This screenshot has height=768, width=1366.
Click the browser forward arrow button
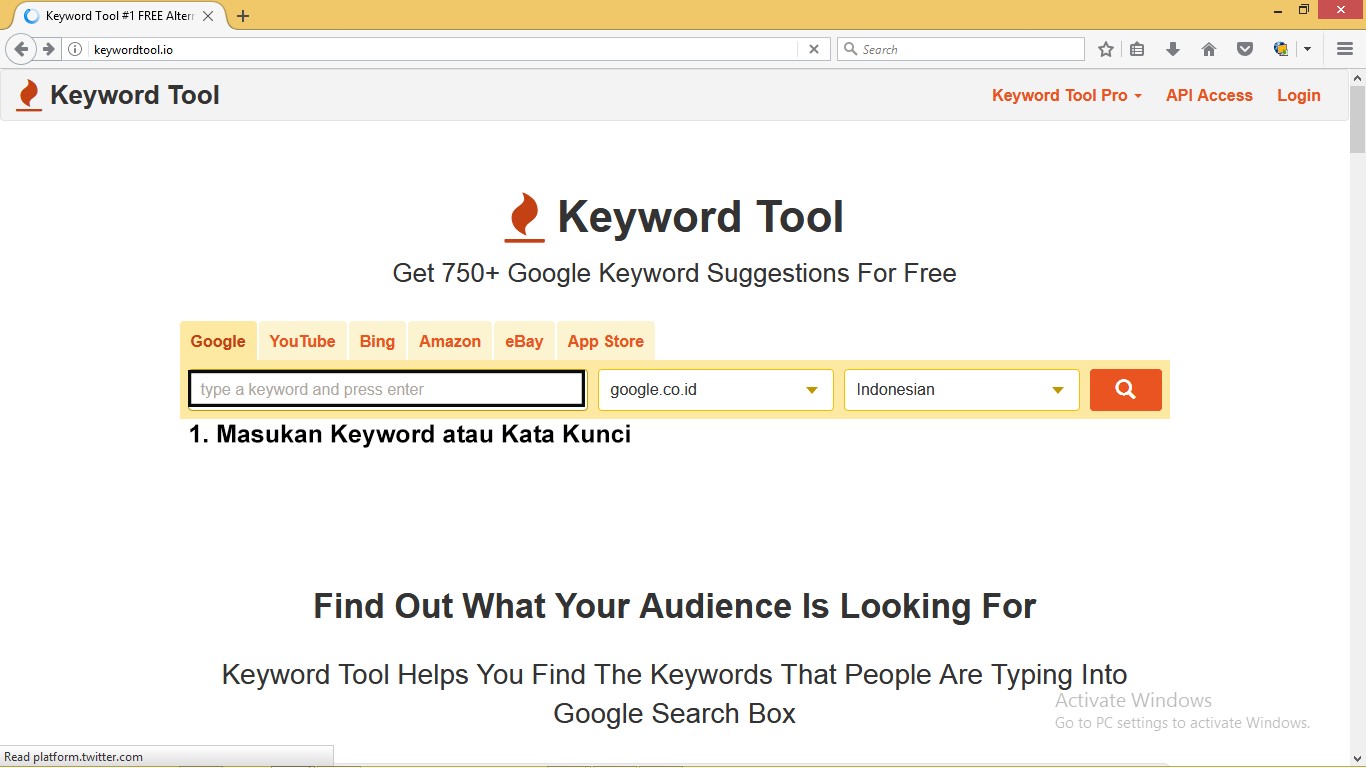point(48,49)
